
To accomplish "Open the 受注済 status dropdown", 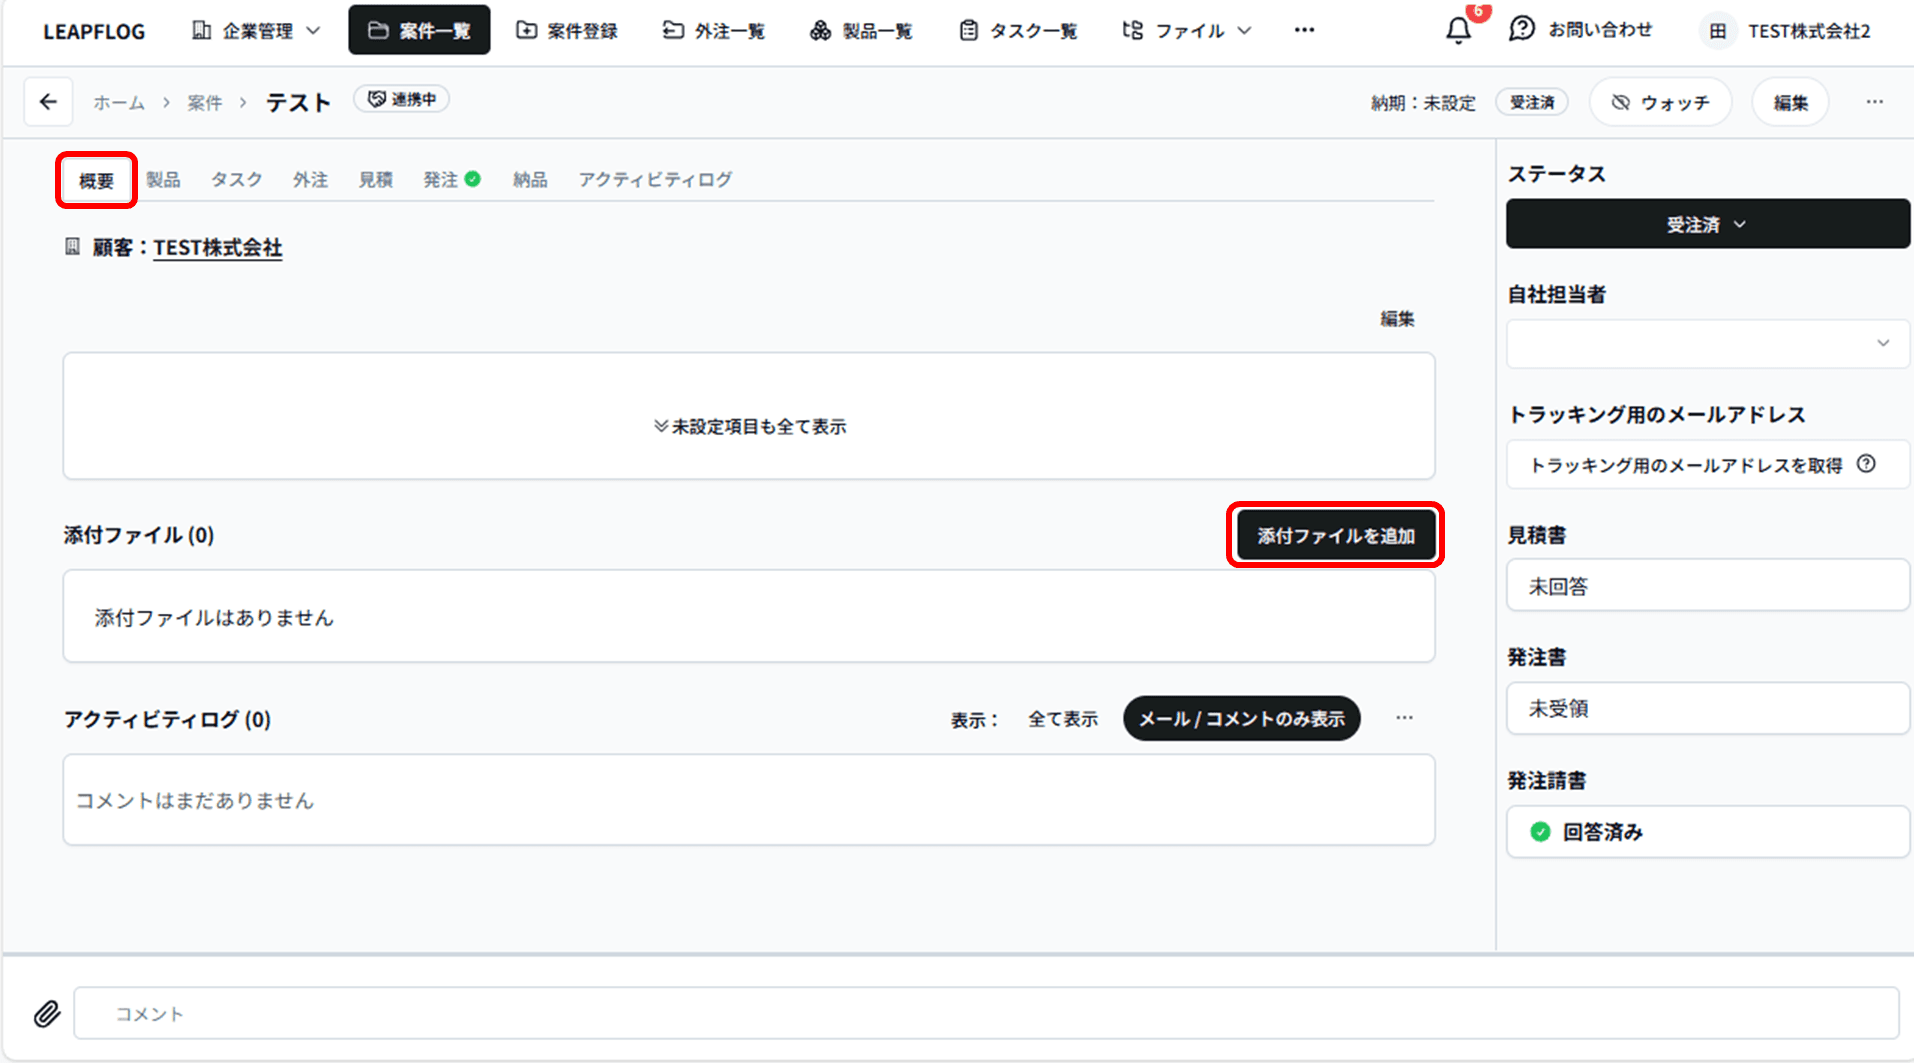I will click(x=1707, y=224).
